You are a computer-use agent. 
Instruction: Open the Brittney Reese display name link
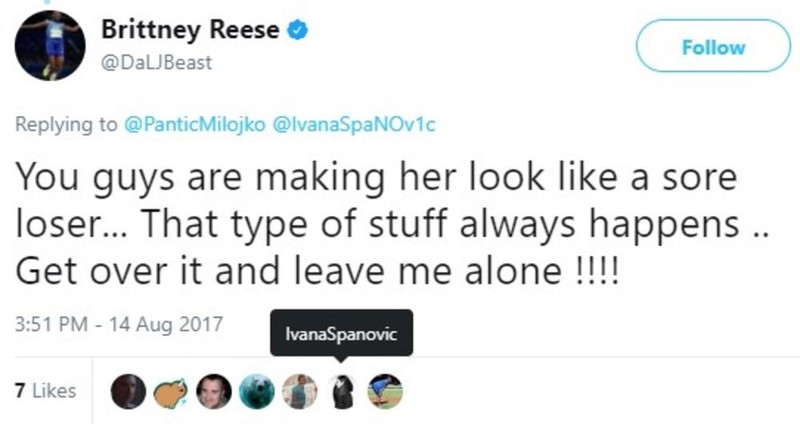tap(189, 32)
